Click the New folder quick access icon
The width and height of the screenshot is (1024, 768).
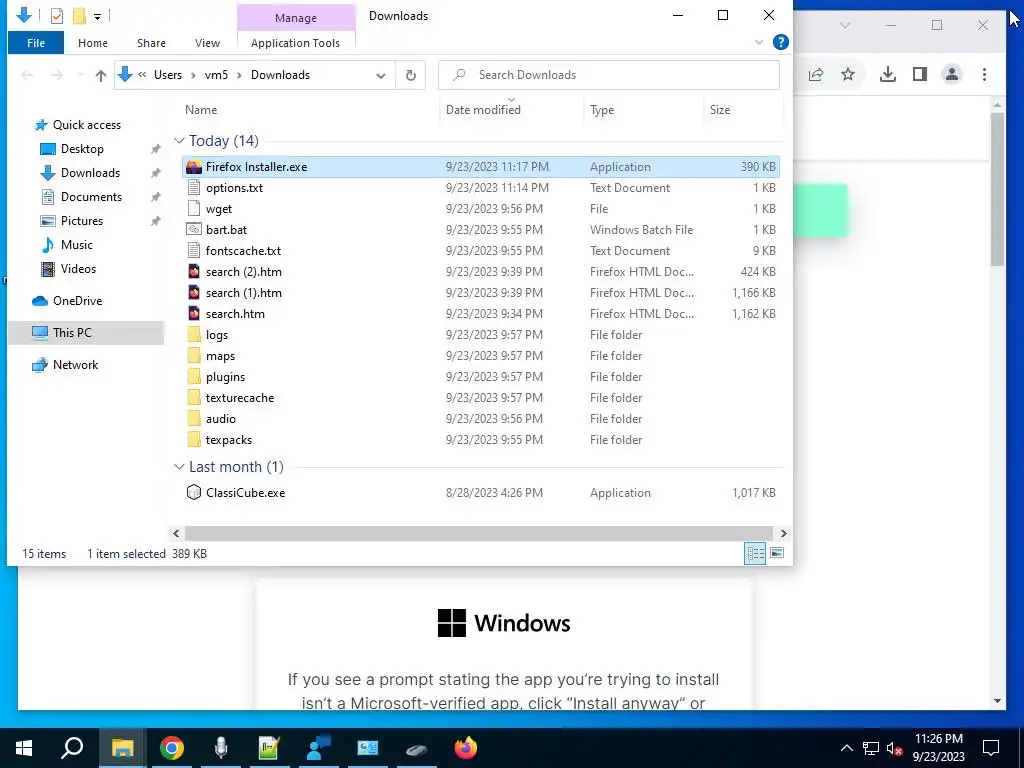tap(79, 16)
